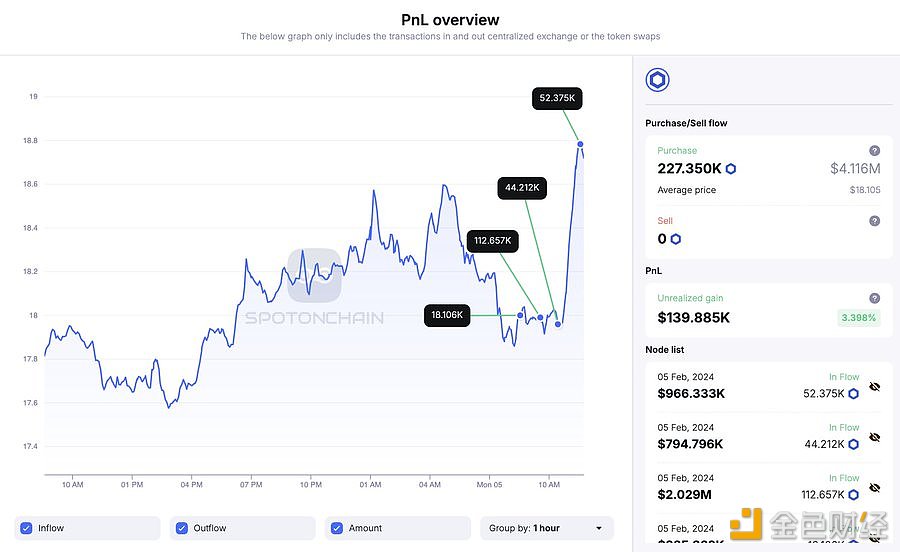Click the 52.375K chart label
The height and width of the screenshot is (552, 900).
[557, 98]
